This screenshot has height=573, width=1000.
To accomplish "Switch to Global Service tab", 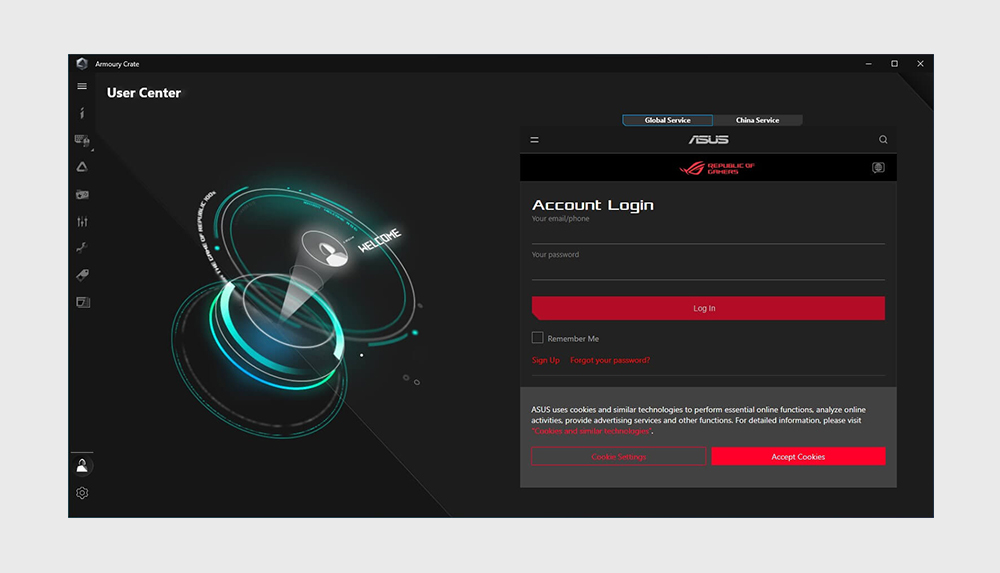I will point(667,120).
